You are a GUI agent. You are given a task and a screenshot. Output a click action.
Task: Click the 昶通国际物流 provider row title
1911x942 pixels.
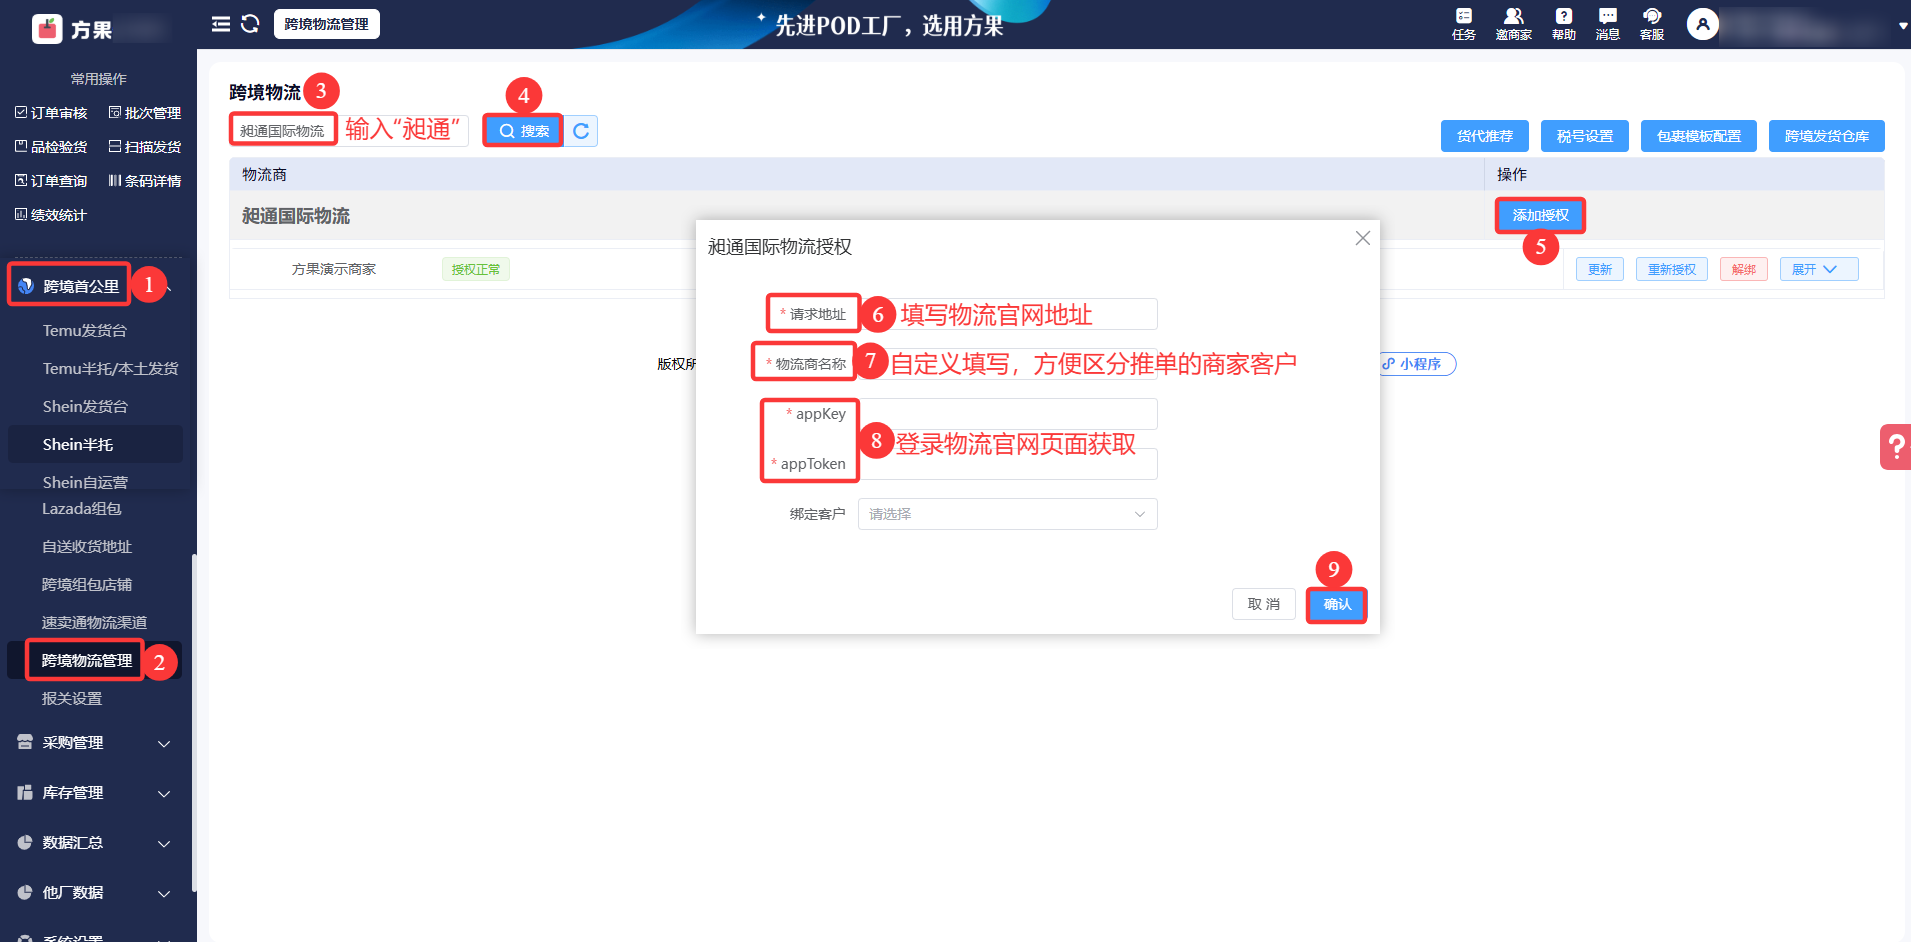pos(296,216)
